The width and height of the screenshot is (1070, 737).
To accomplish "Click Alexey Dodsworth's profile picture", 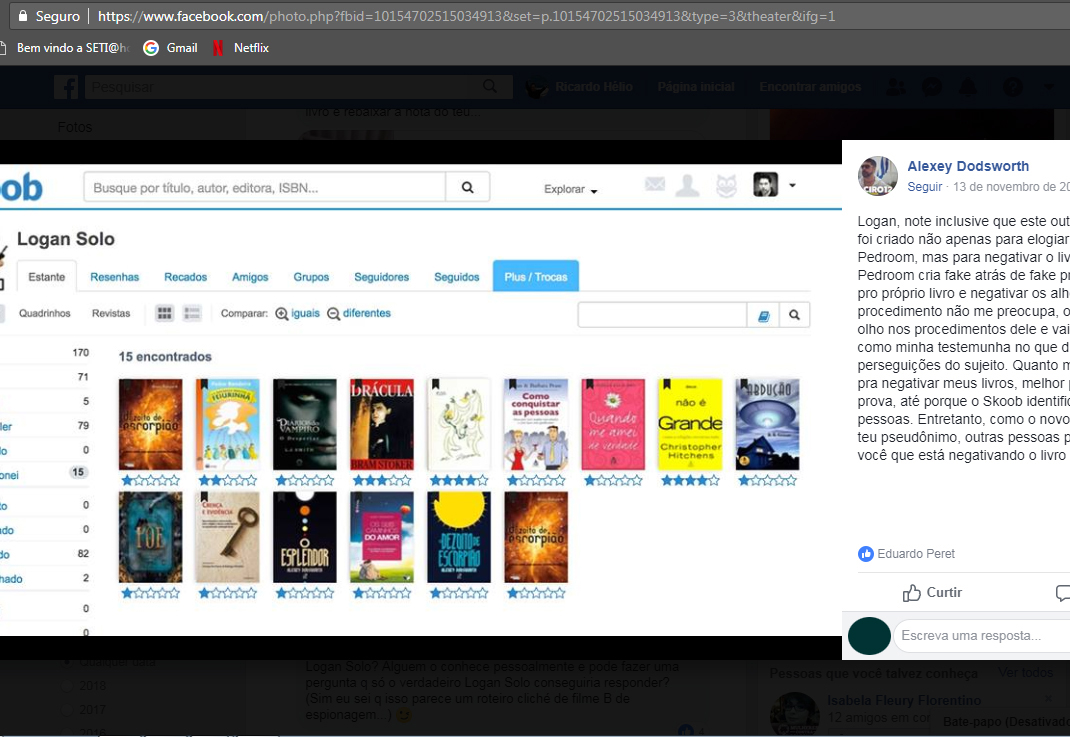I will coord(878,176).
